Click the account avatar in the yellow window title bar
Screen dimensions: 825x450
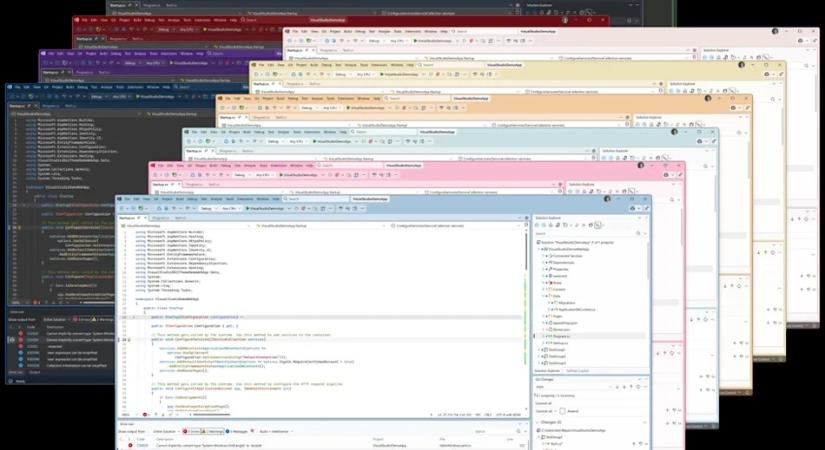pyautogui.click(x=741, y=65)
